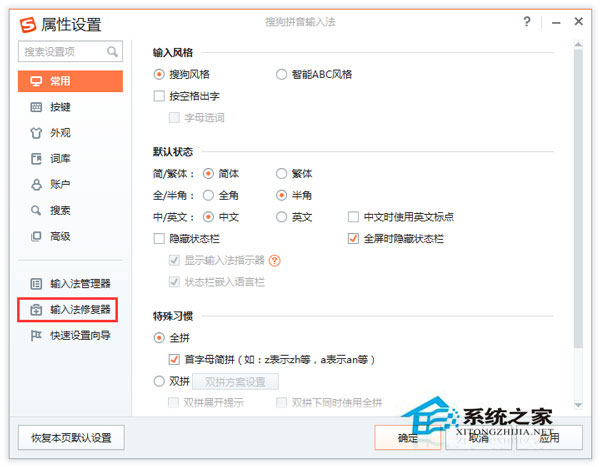The width and height of the screenshot is (600, 467).
Task: Click the magnifier icon beside 搜索 in the sidebar
Action: click(36, 210)
